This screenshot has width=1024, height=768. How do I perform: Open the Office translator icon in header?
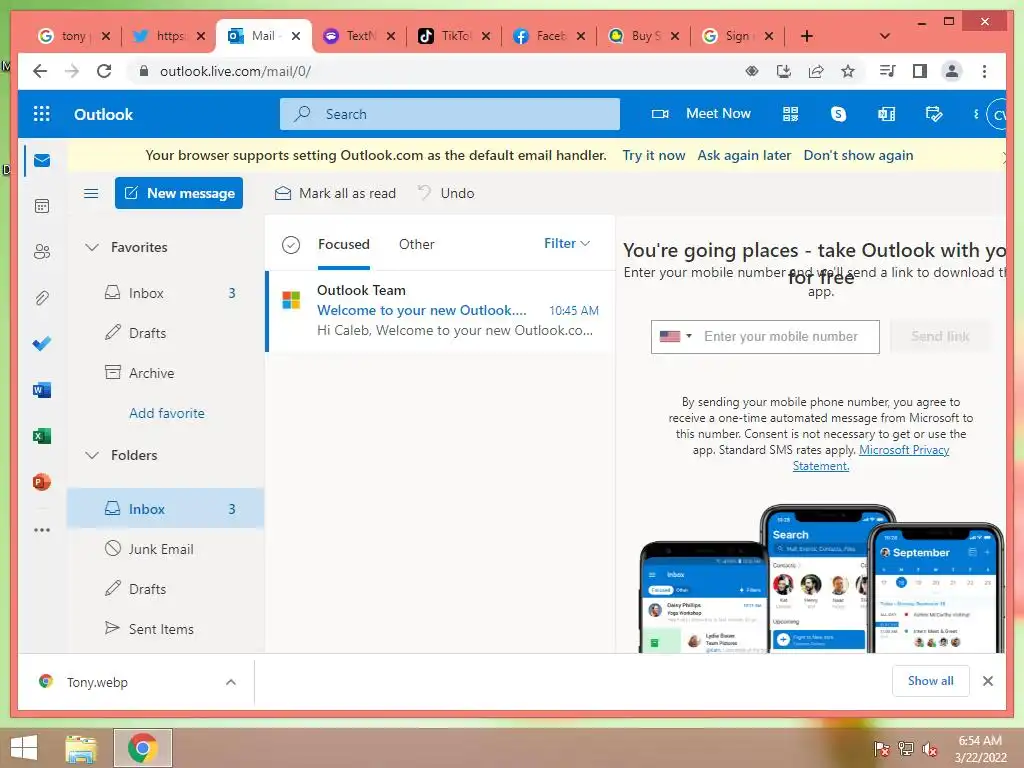886,114
